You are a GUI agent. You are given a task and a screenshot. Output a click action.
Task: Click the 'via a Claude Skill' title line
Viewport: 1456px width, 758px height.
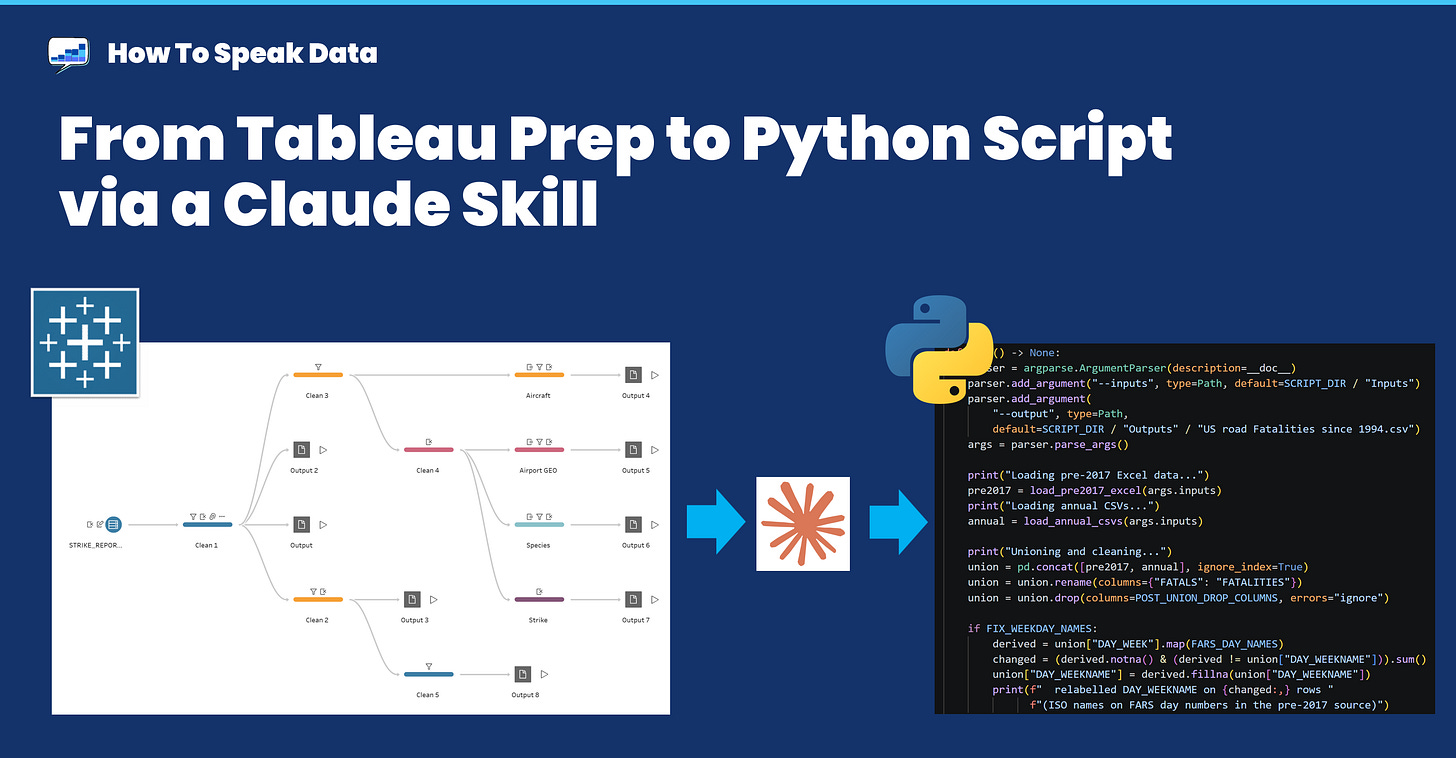click(328, 202)
